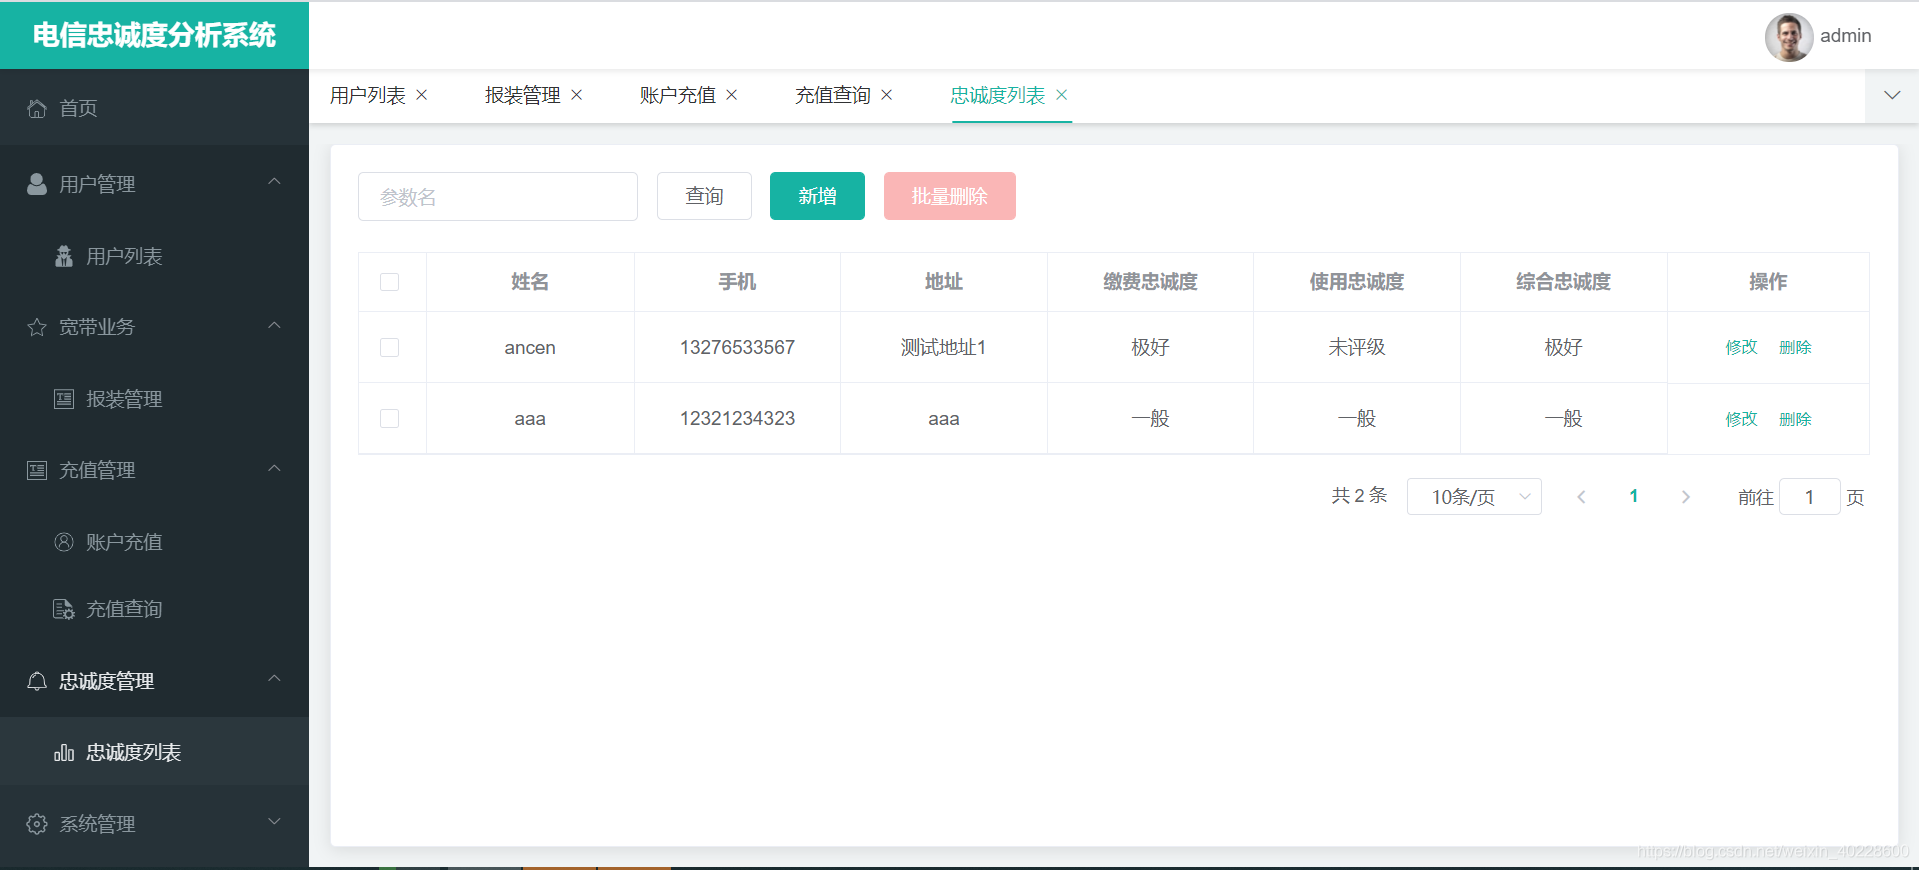Image resolution: width=1919 pixels, height=870 pixels.
Task: Click the admin username text
Action: tap(1845, 36)
